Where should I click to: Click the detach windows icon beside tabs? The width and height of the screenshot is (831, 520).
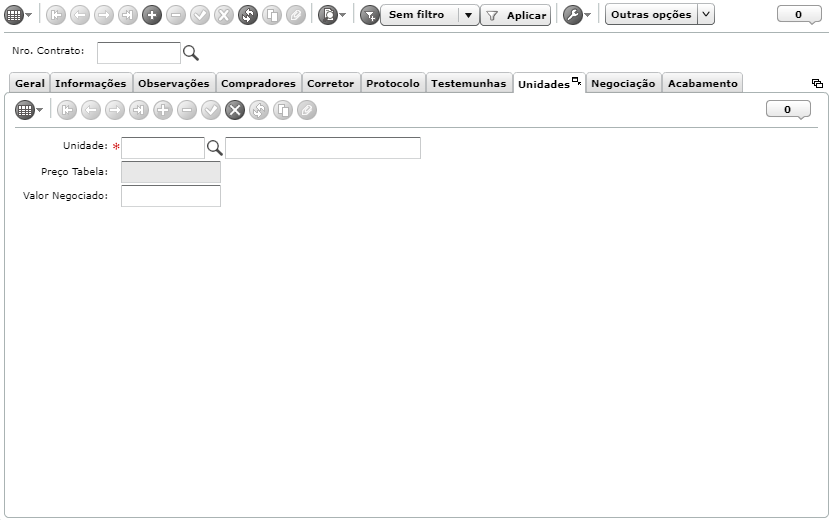[x=817, y=83]
